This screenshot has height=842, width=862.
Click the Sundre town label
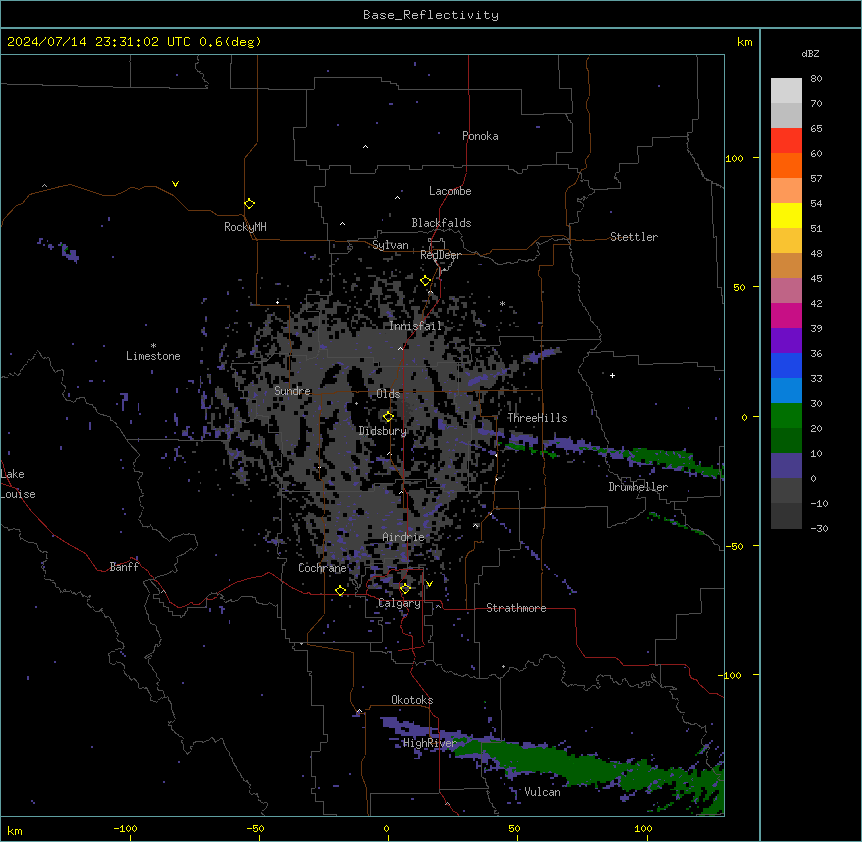click(292, 391)
